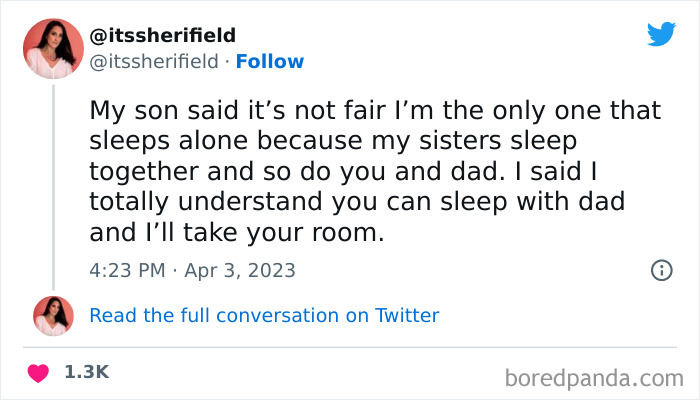Click the tweet's last line "and I'll take your room."
Image resolution: width=700 pixels, height=400 pixels.
[237, 233]
